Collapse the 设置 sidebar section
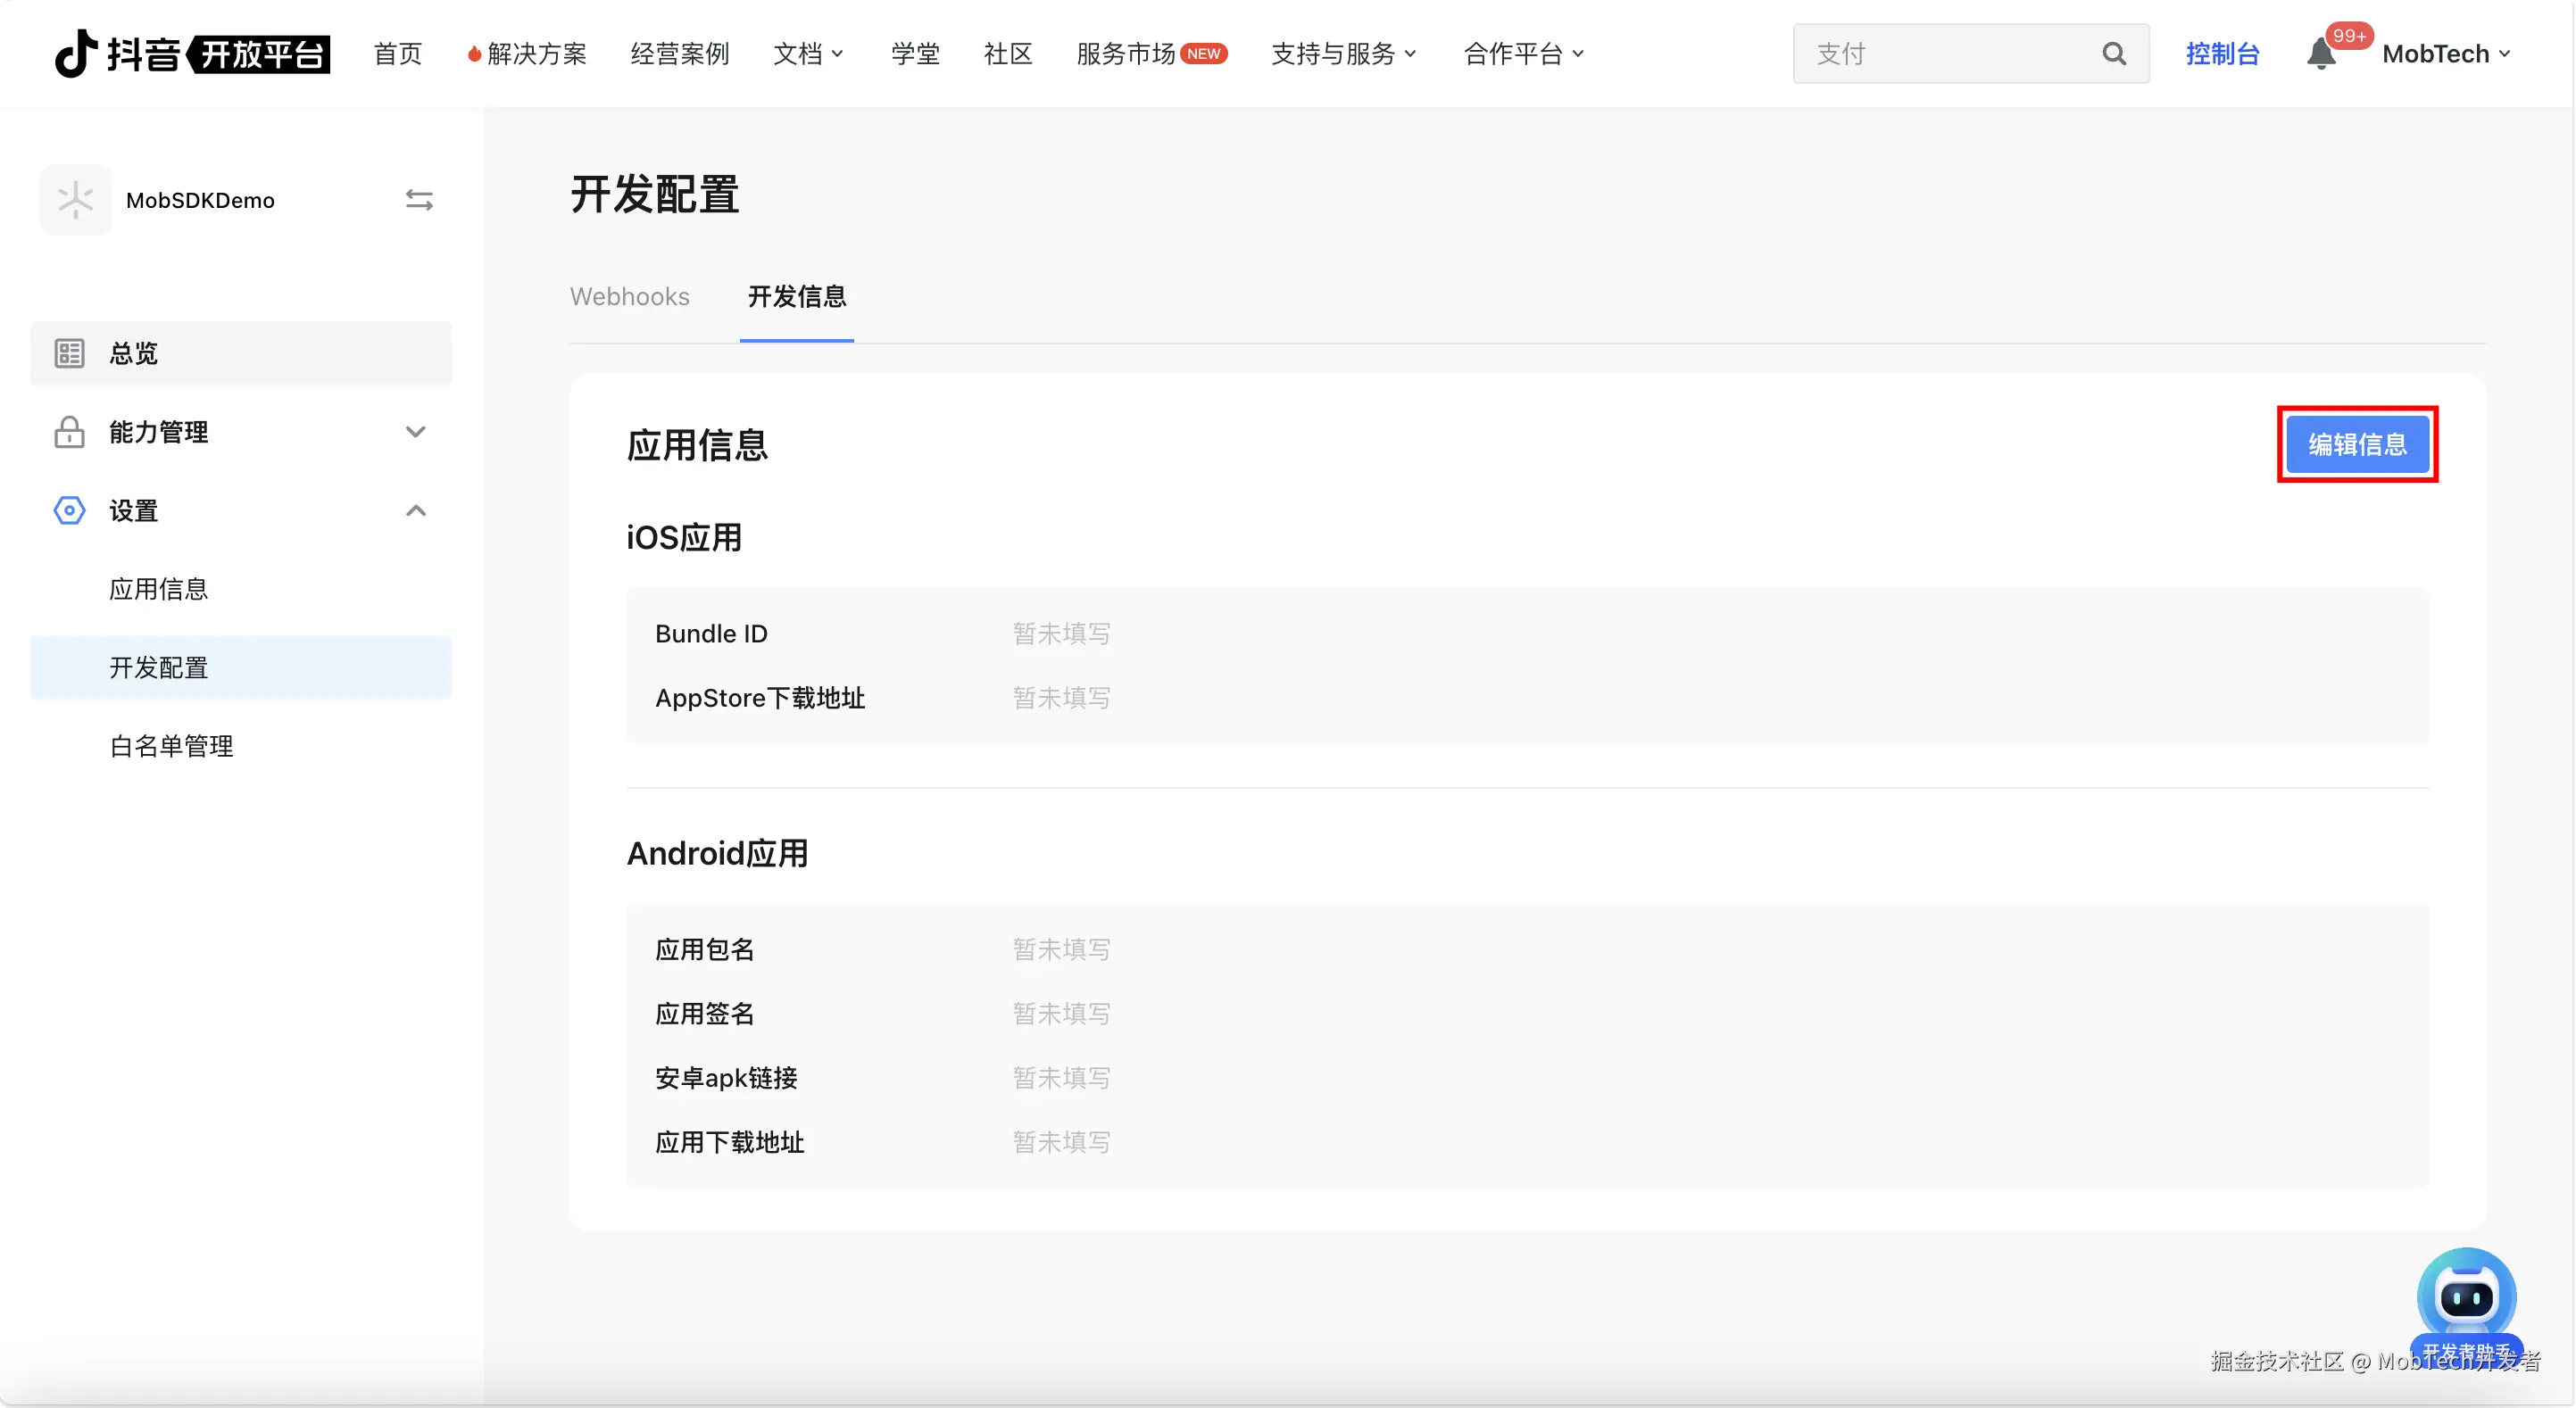Image resolution: width=2576 pixels, height=1408 pixels. (415, 511)
